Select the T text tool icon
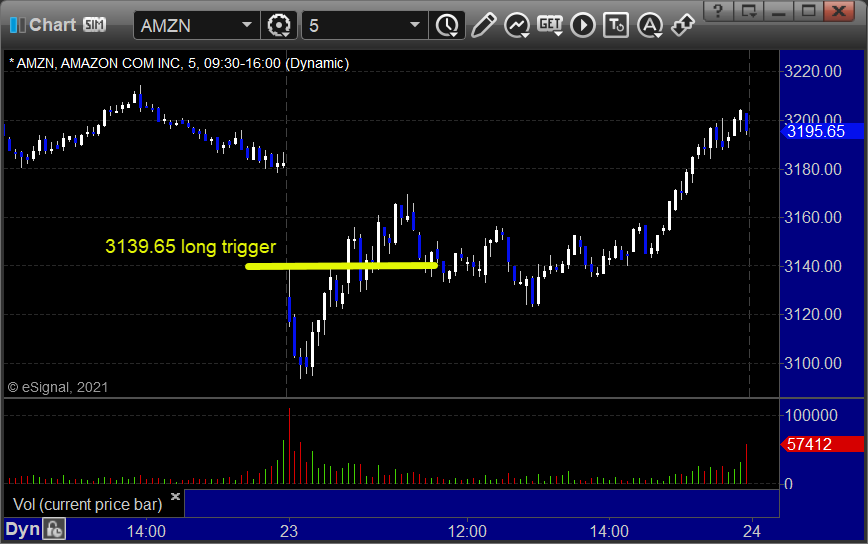This screenshot has width=868, height=544. click(x=616, y=25)
